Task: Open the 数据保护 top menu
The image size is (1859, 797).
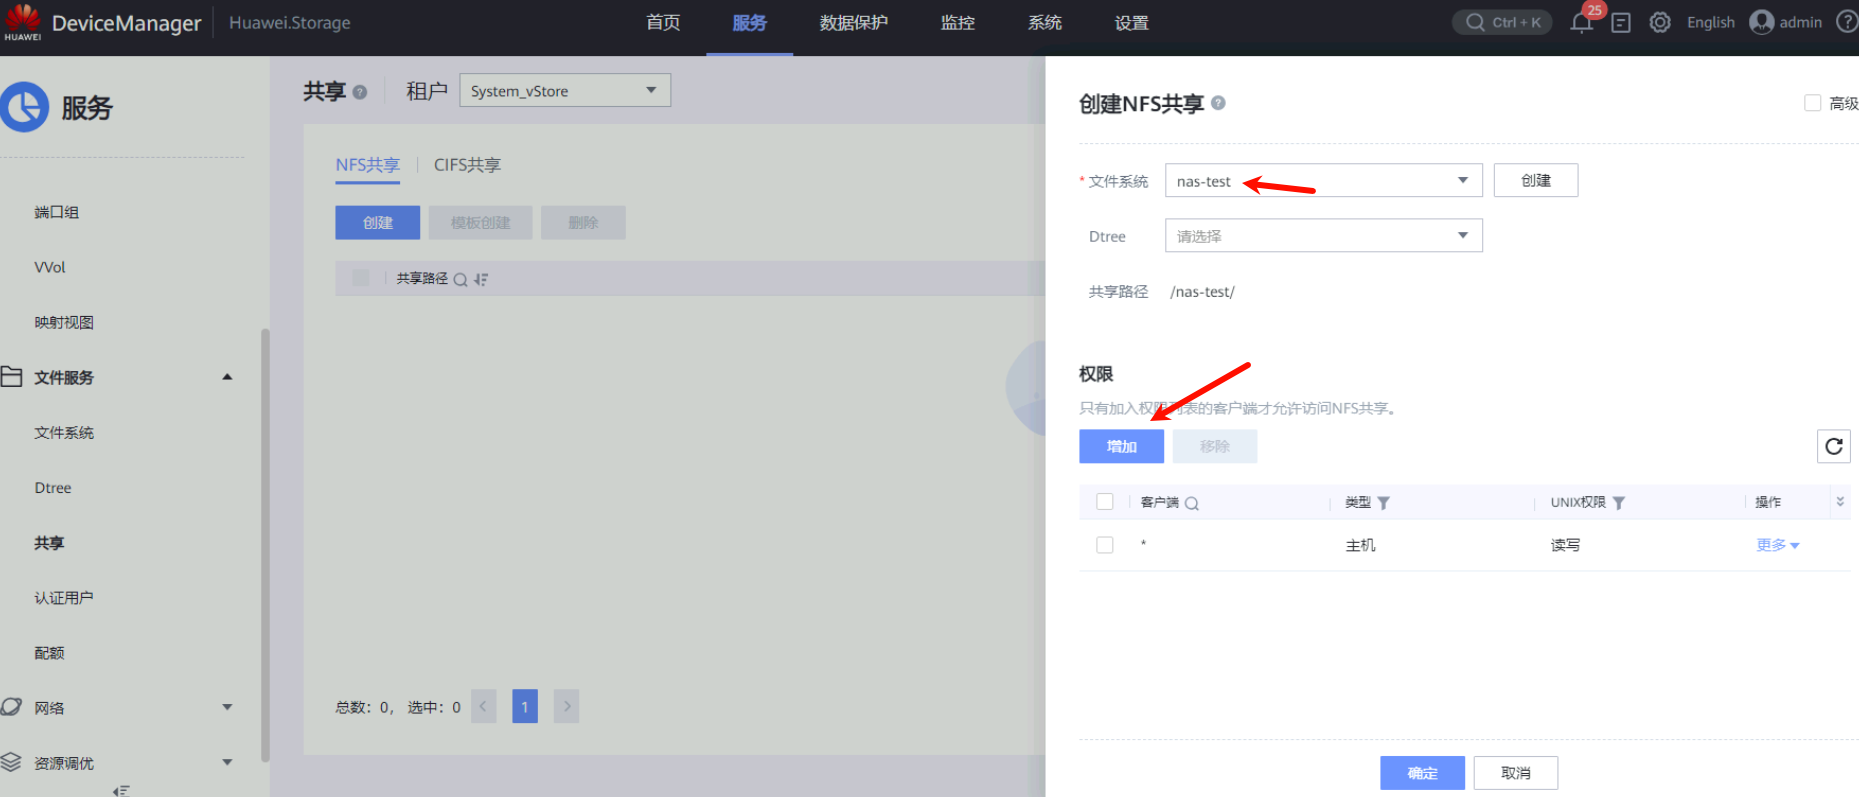Action: 853,23
